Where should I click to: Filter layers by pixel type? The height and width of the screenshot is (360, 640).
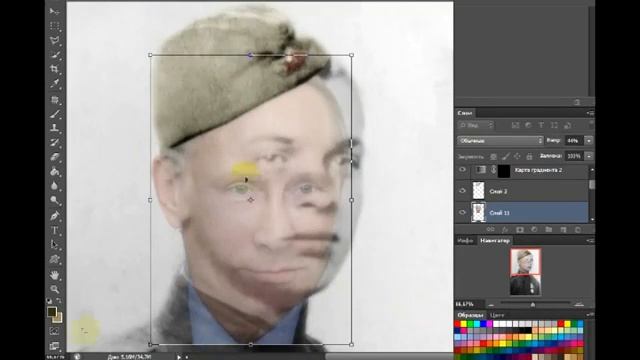point(516,125)
